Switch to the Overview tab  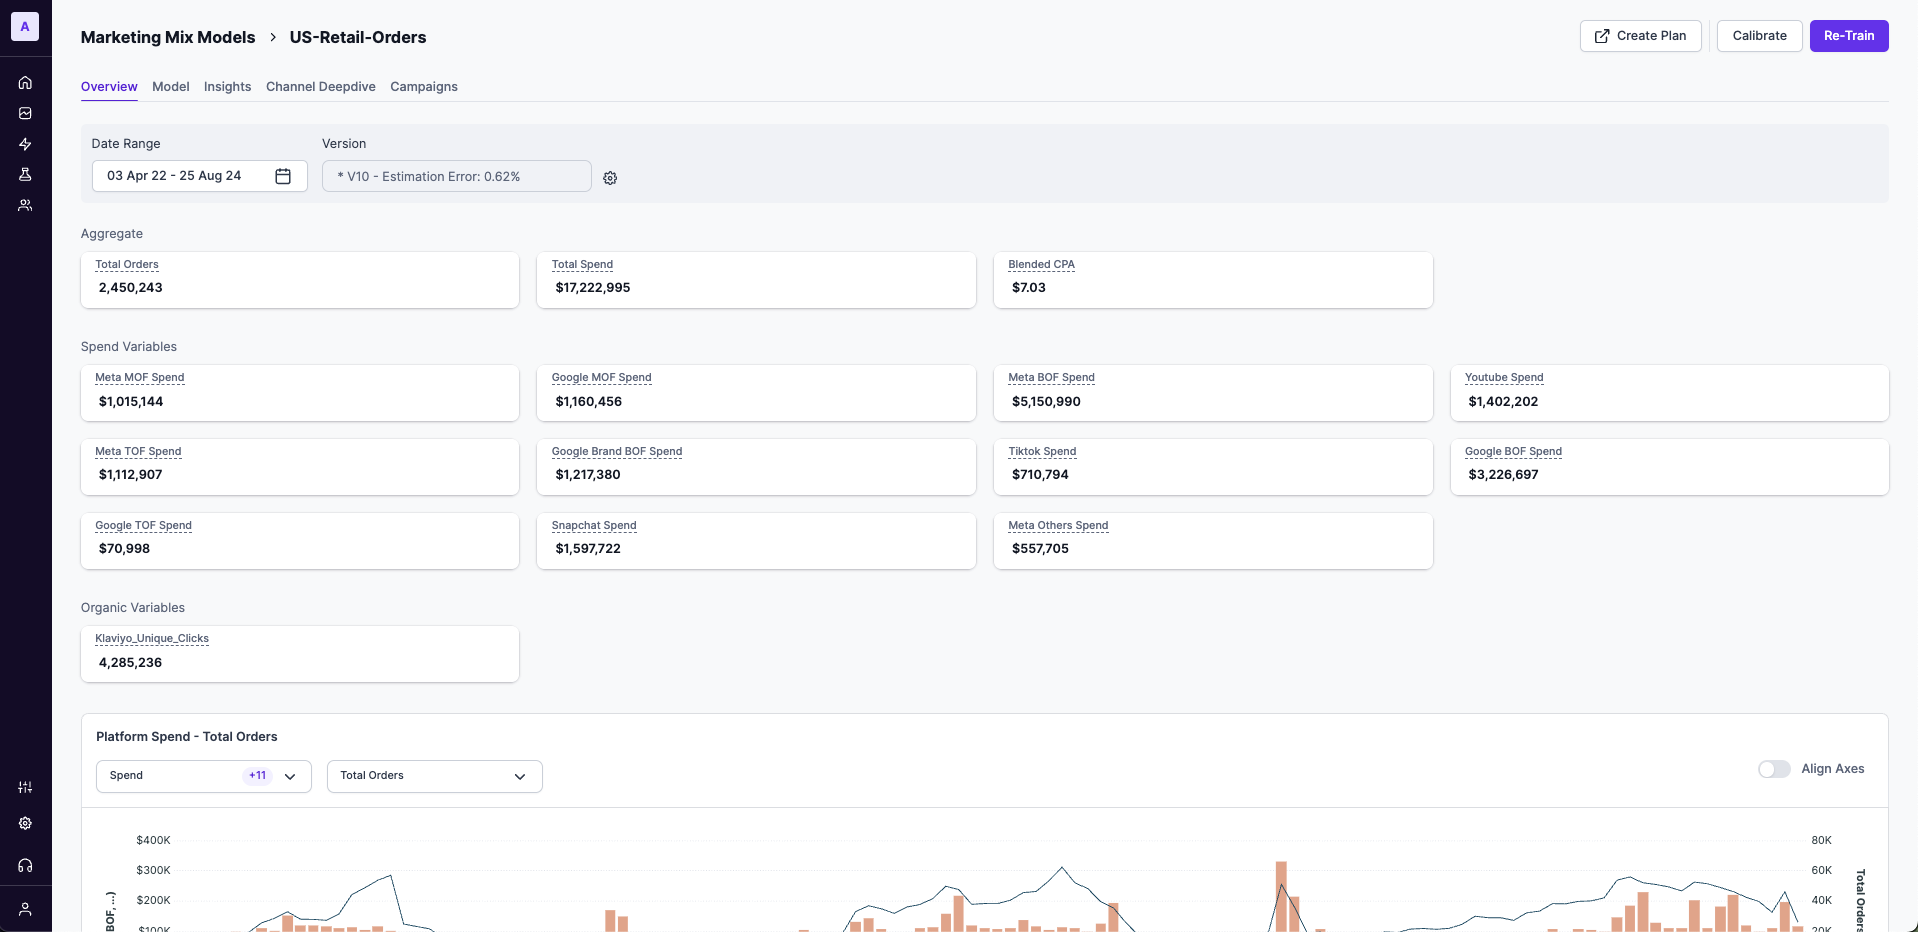pyautogui.click(x=109, y=87)
